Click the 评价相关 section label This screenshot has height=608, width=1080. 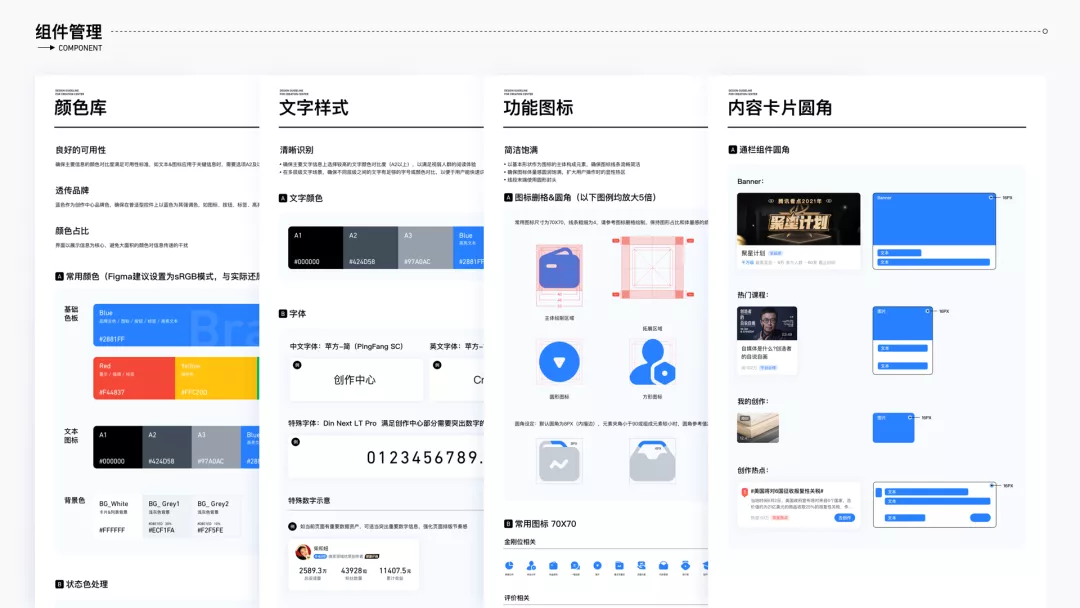pos(517,598)
